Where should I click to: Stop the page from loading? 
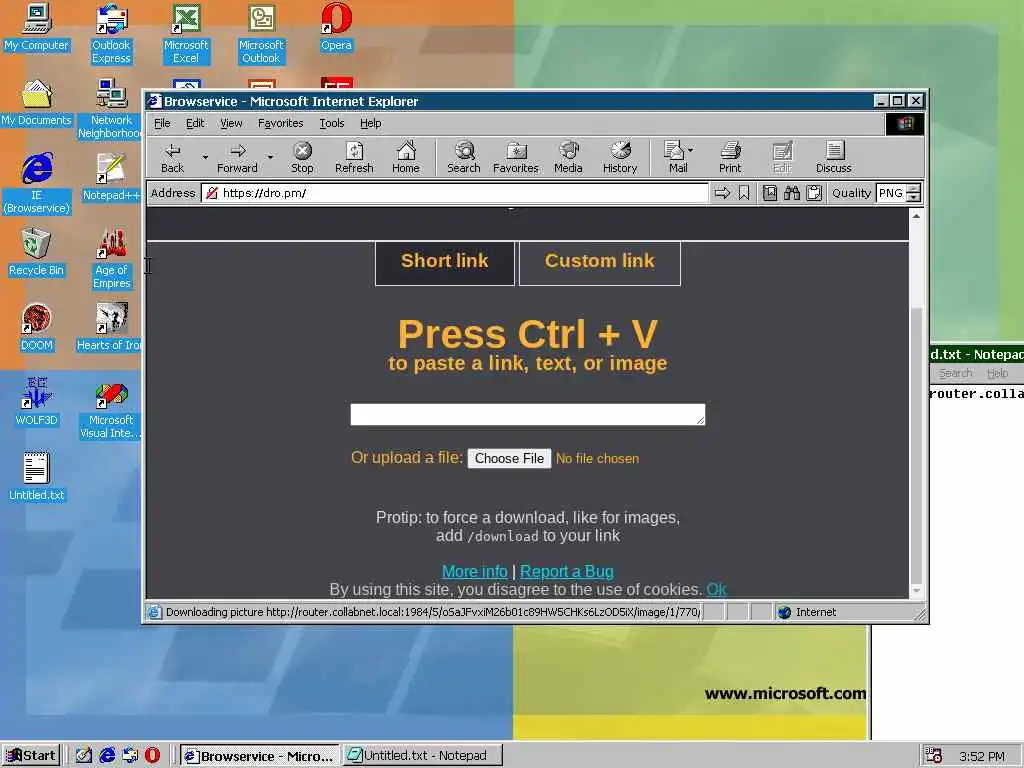point(302,157)
